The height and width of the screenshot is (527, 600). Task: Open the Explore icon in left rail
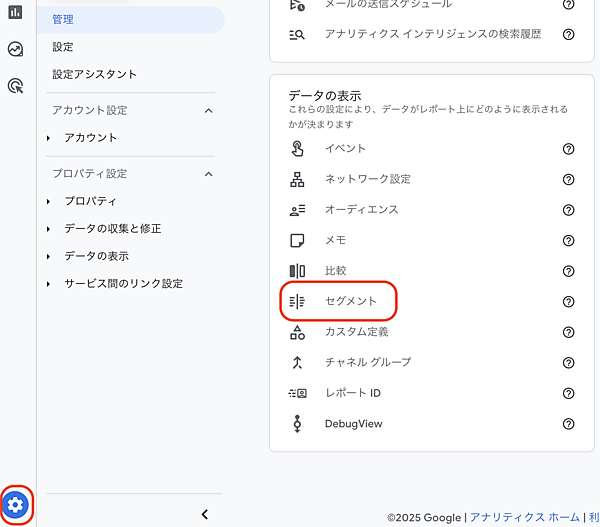point(15,49)
